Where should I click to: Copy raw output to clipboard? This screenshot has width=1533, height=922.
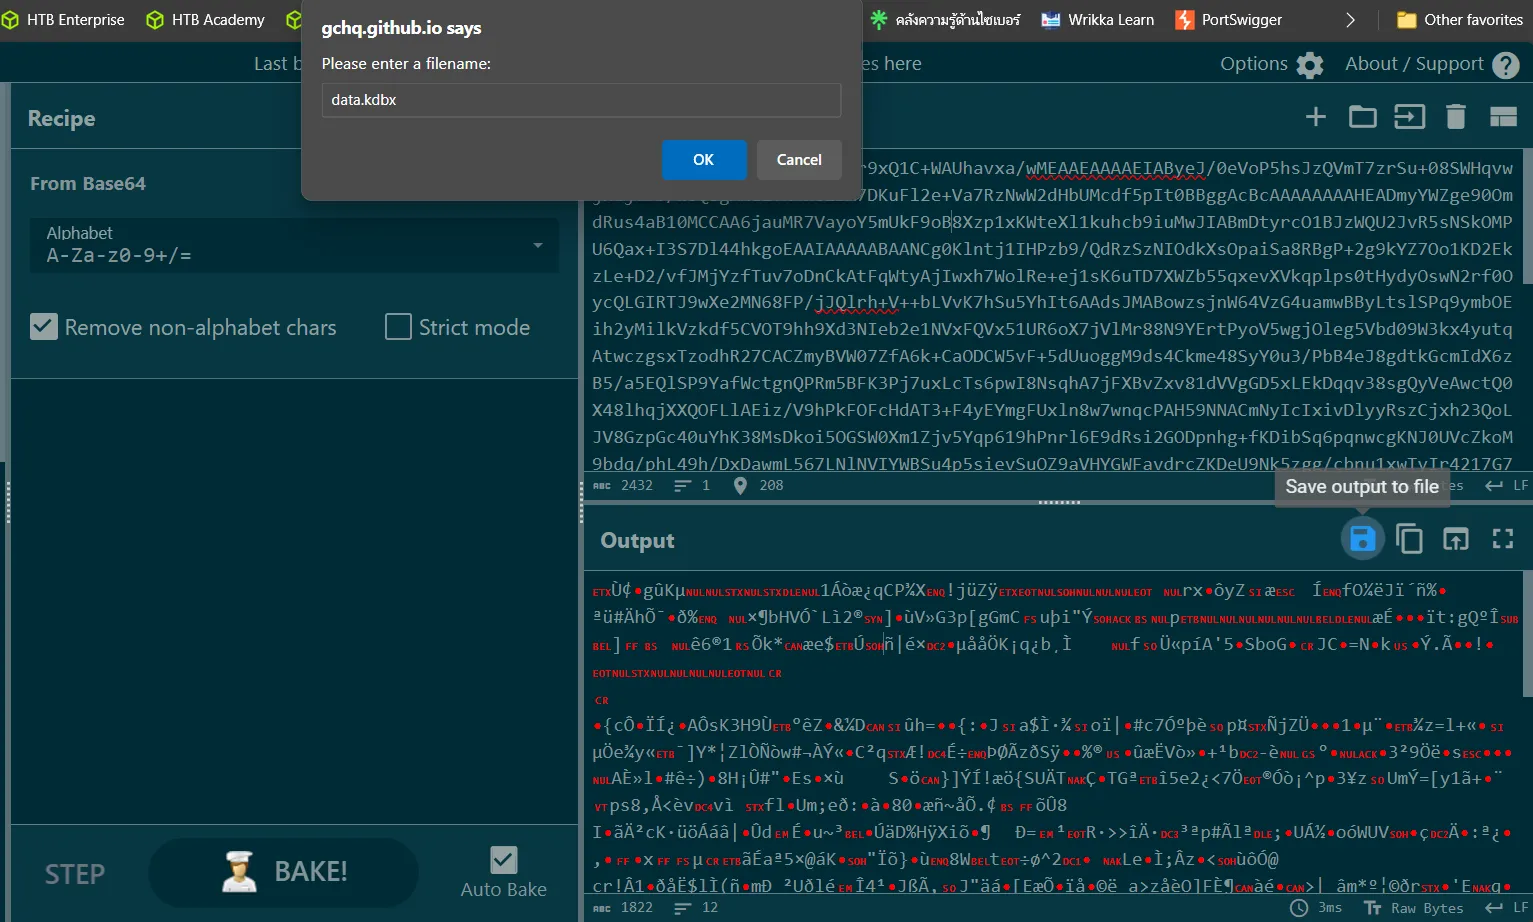tap(1409, 540)
